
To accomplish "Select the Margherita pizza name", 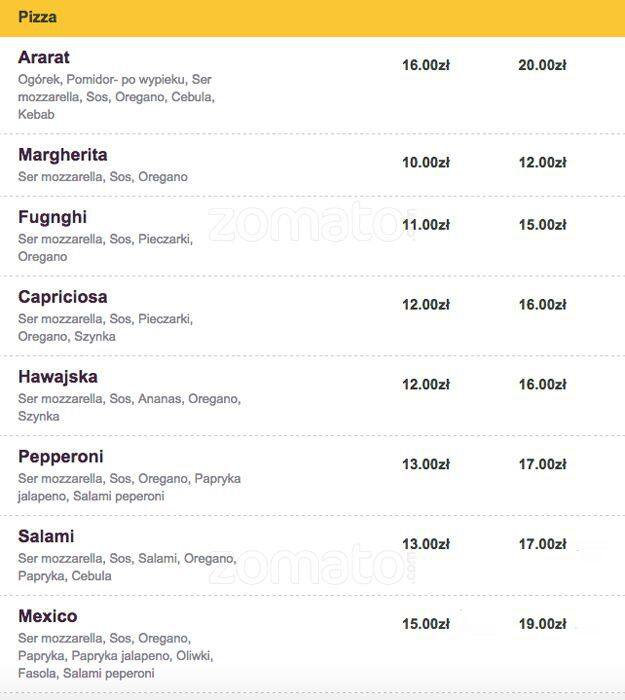I will [x=63, y=155].
